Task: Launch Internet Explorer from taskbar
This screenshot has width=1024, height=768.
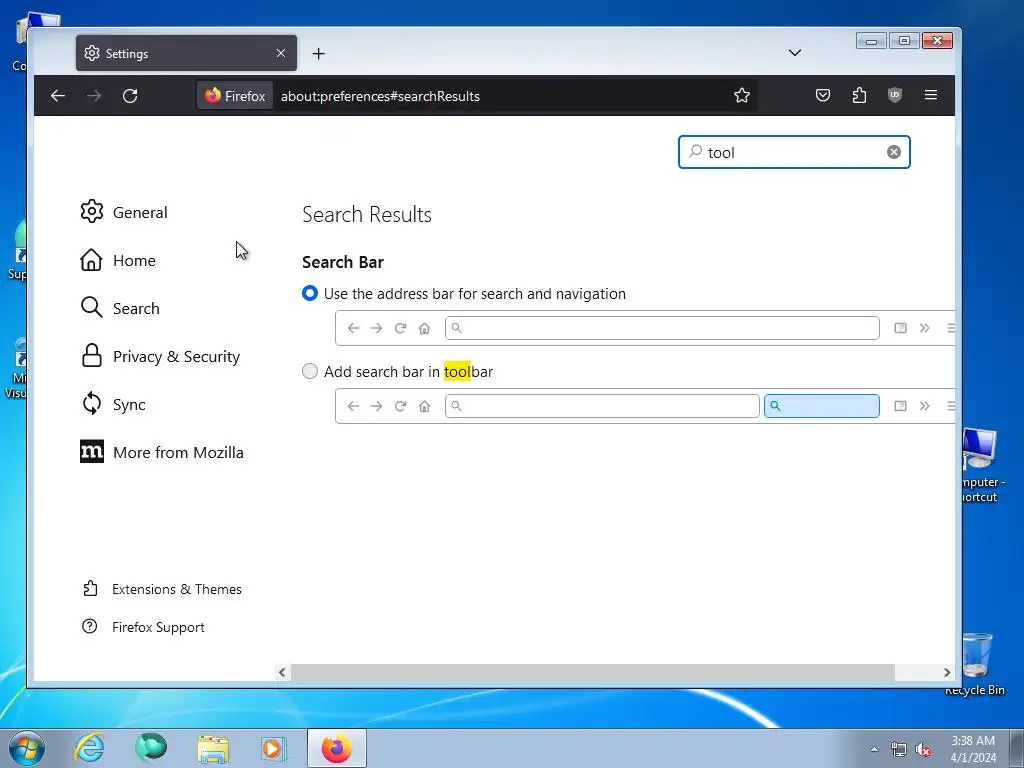Action: point(89,748)
